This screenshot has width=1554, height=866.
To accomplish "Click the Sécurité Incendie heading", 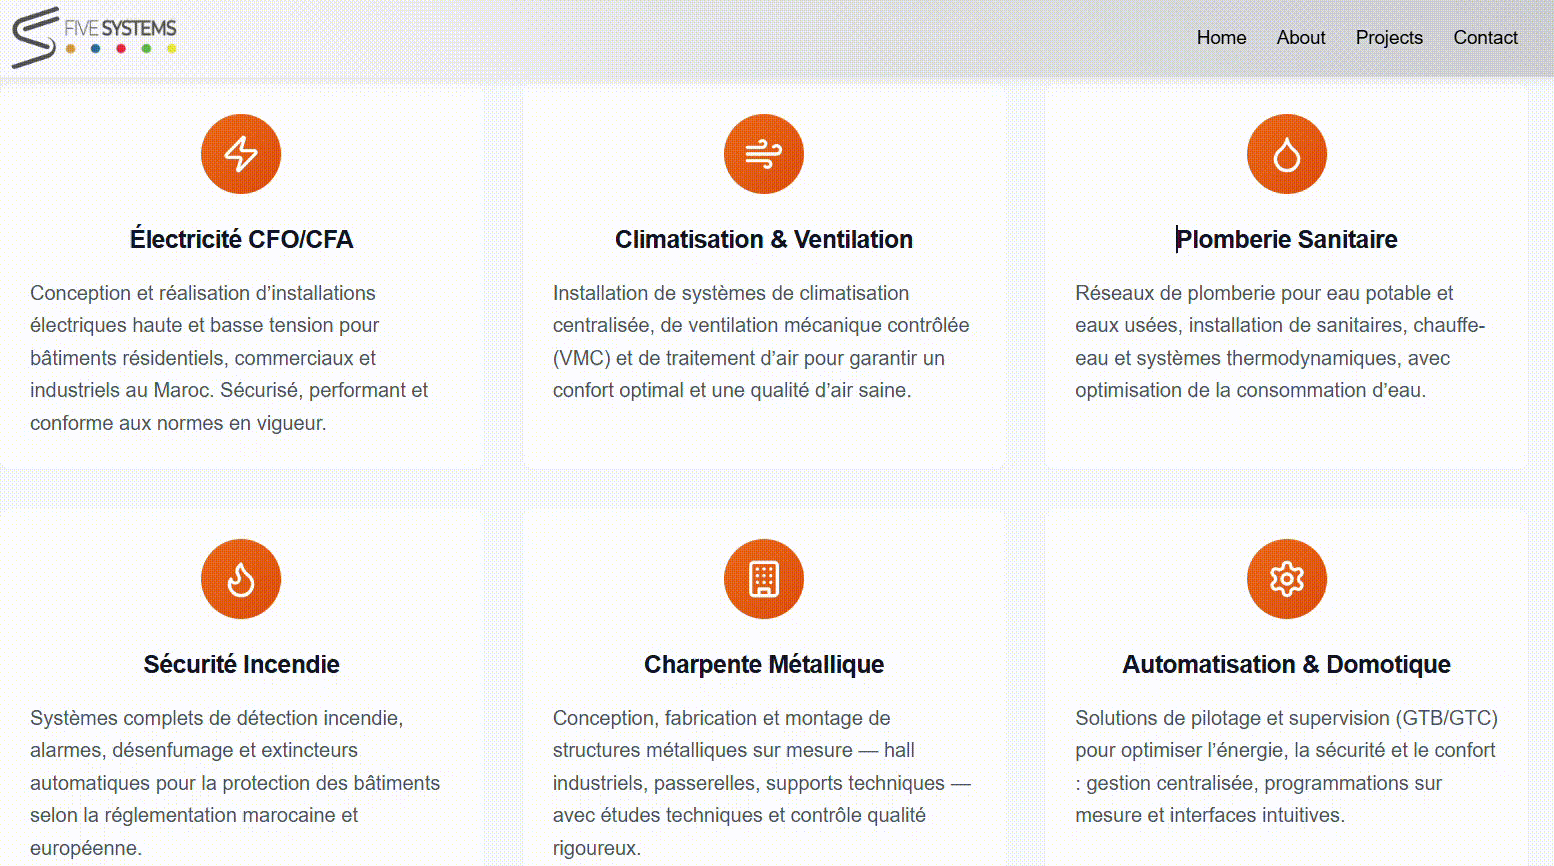I will tap(241, 664).
